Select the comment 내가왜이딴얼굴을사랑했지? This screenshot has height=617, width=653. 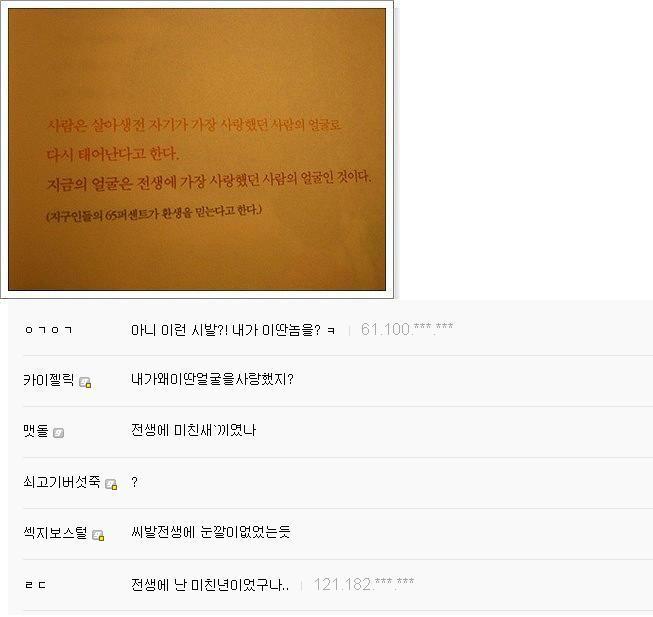tap(212, 379)
